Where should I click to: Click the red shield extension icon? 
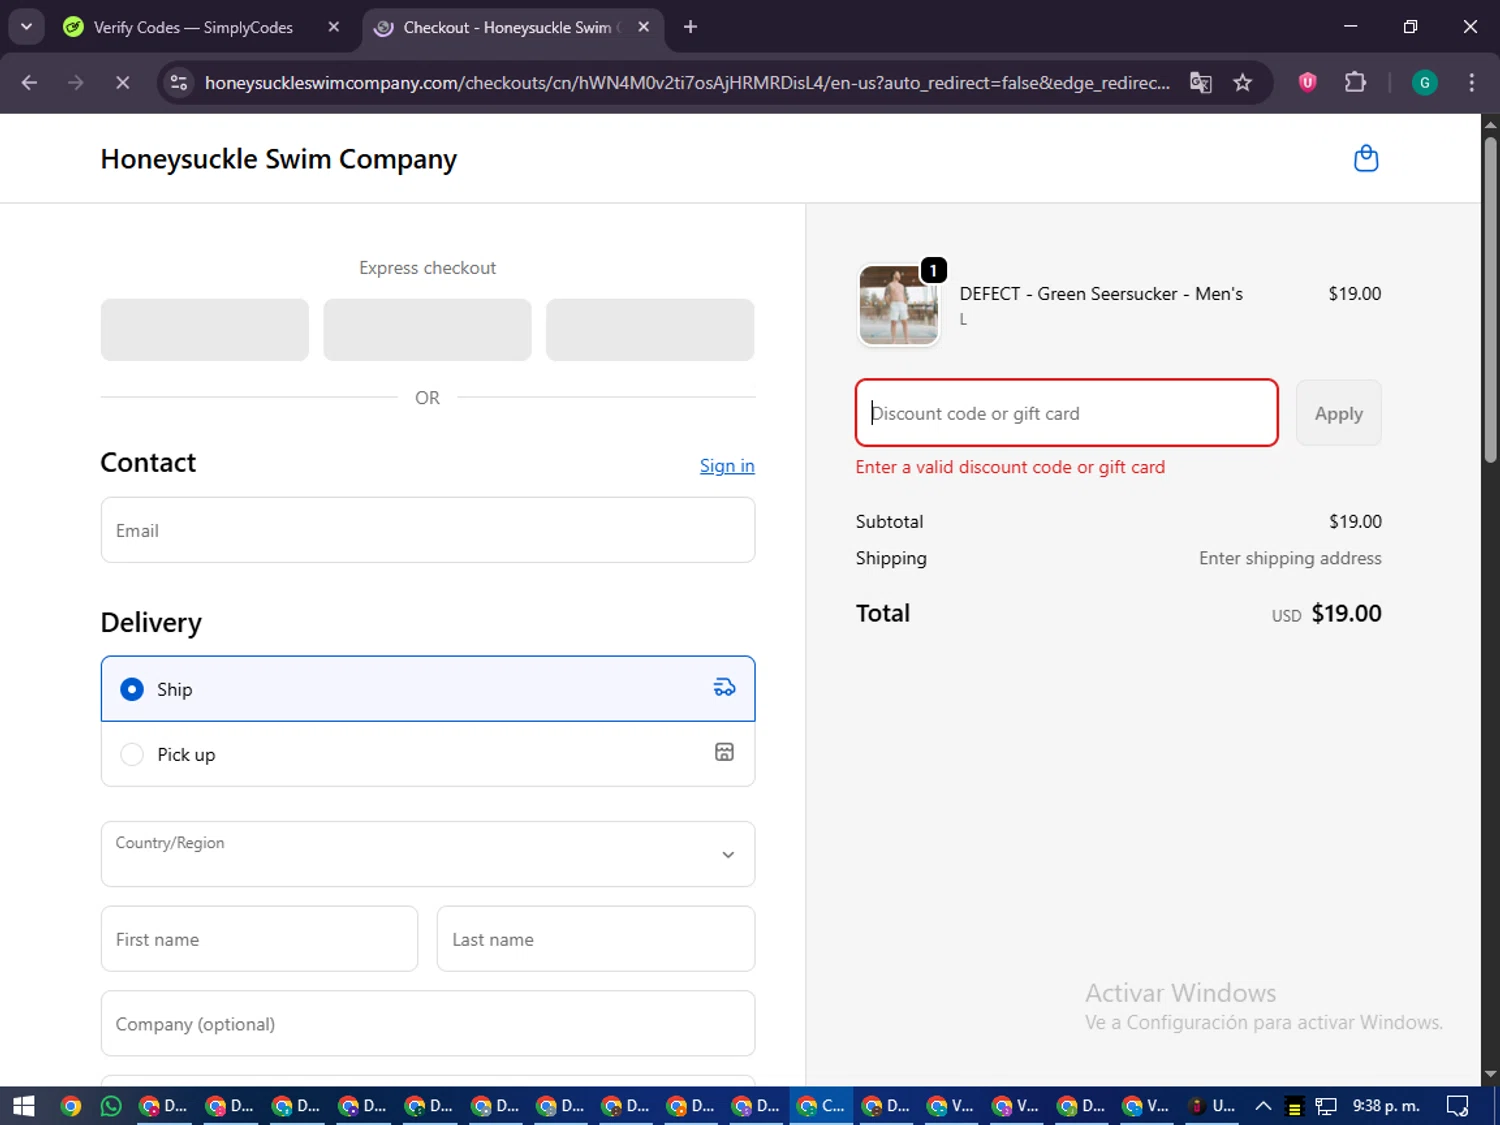(x=1307, y=83)
